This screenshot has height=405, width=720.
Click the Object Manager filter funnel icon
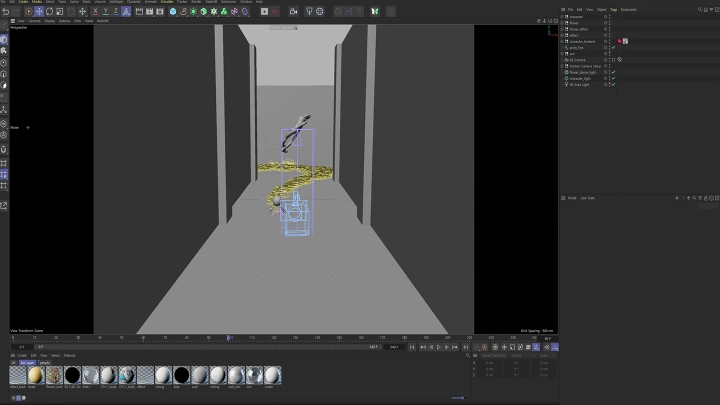711,9
